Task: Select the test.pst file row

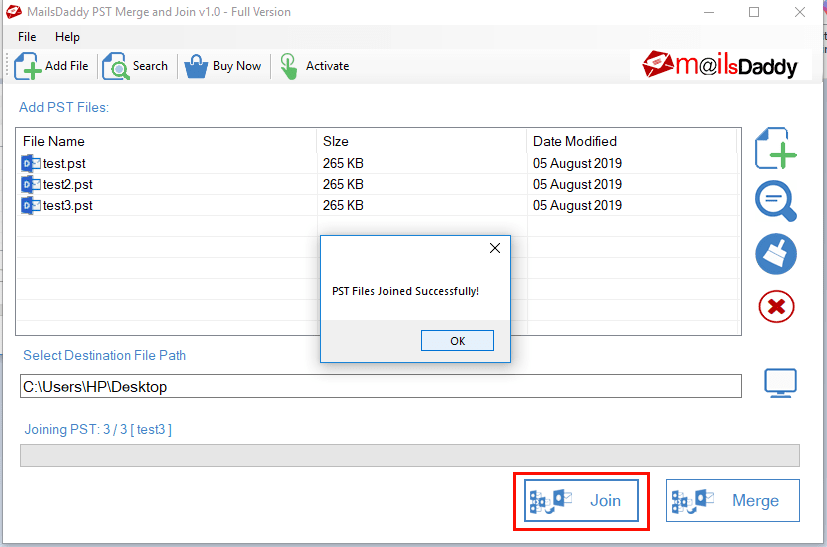Action: [x=378, y=163]
